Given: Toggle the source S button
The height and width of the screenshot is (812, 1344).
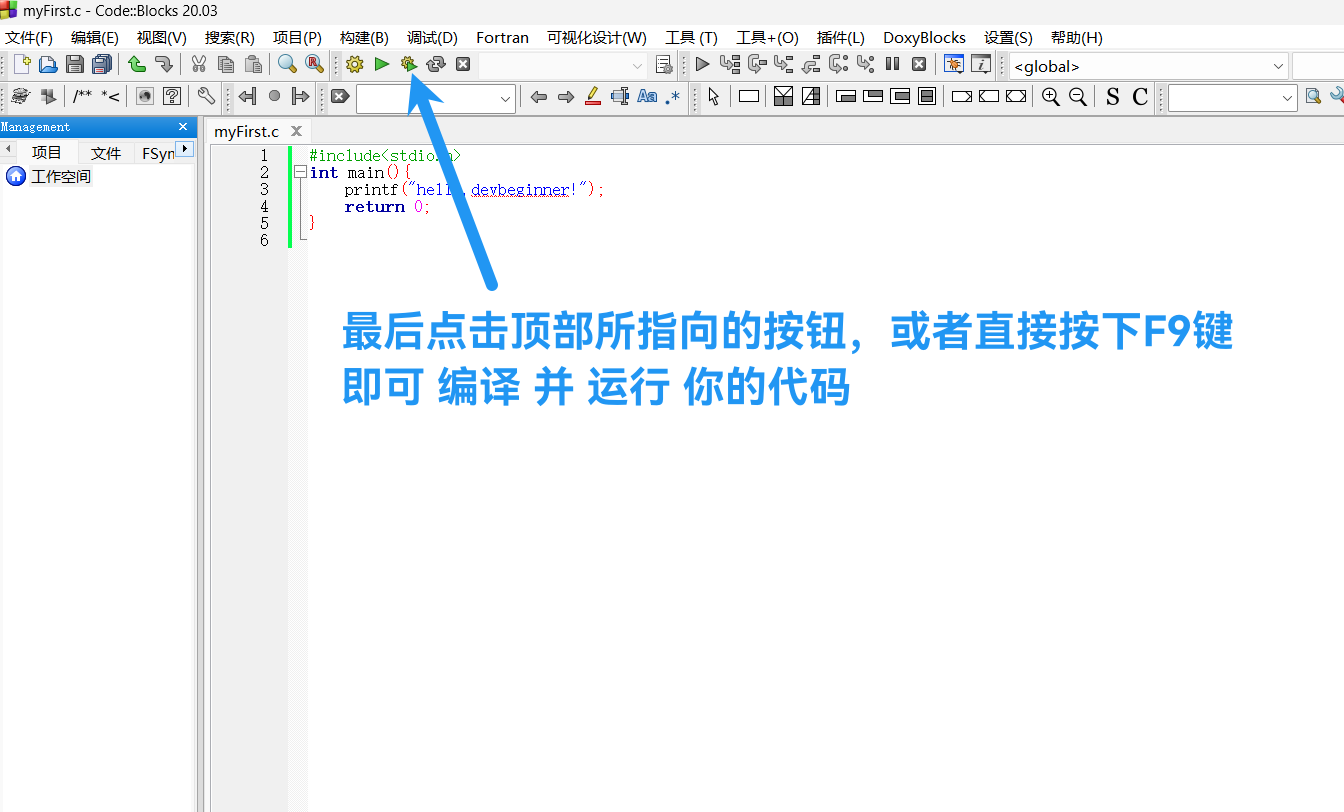Looking at the screenshot, I should pos(1113,96).
